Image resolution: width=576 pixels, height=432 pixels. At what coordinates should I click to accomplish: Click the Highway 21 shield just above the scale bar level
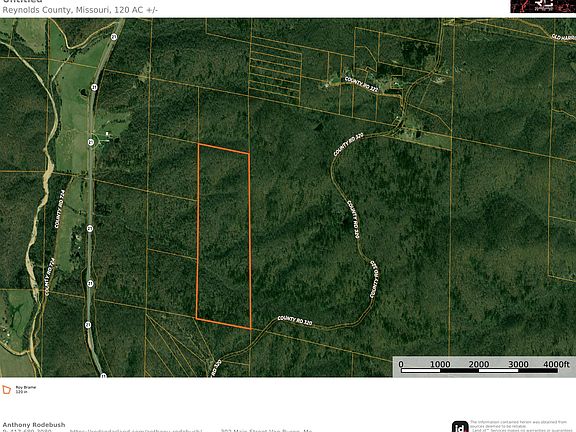click(x=88, y=325)
